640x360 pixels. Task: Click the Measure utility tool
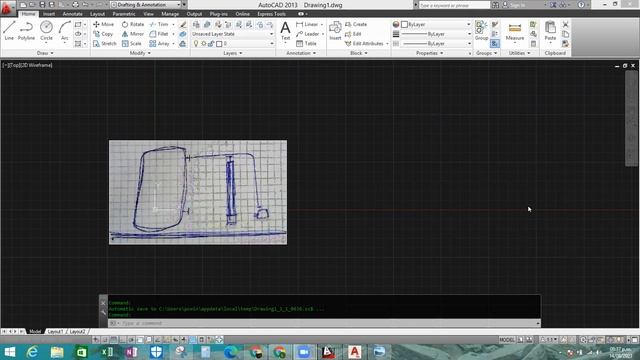[515, 31]
